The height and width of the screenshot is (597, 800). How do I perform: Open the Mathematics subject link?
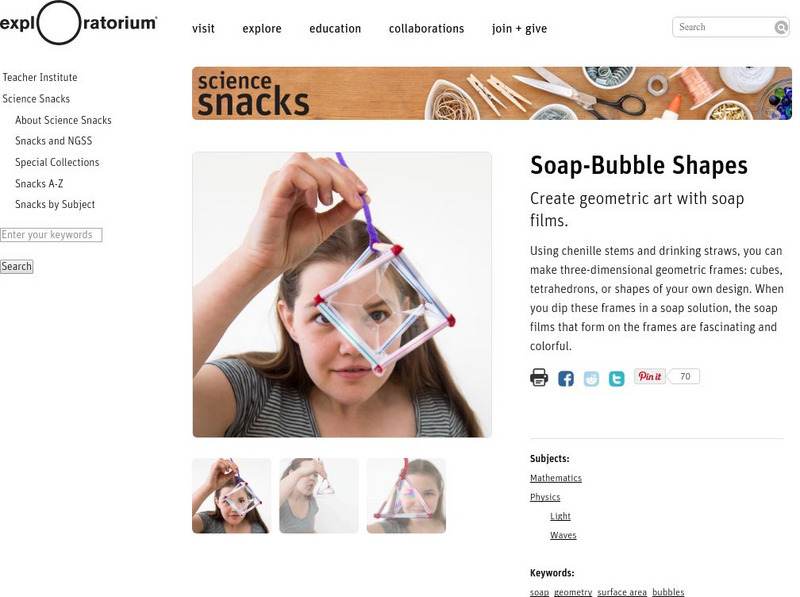[556, 478]
